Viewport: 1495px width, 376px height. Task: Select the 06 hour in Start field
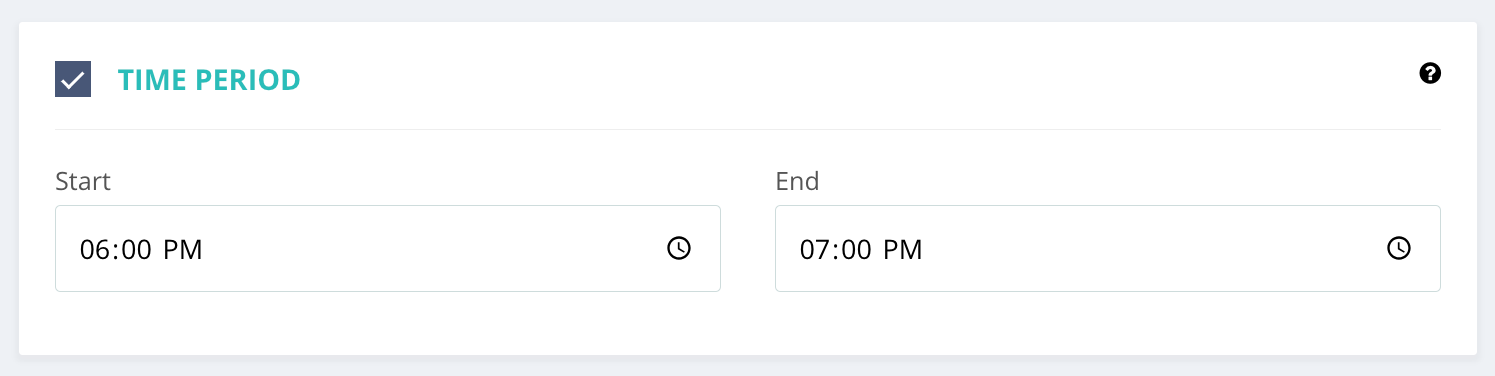[x=94, y=250]
